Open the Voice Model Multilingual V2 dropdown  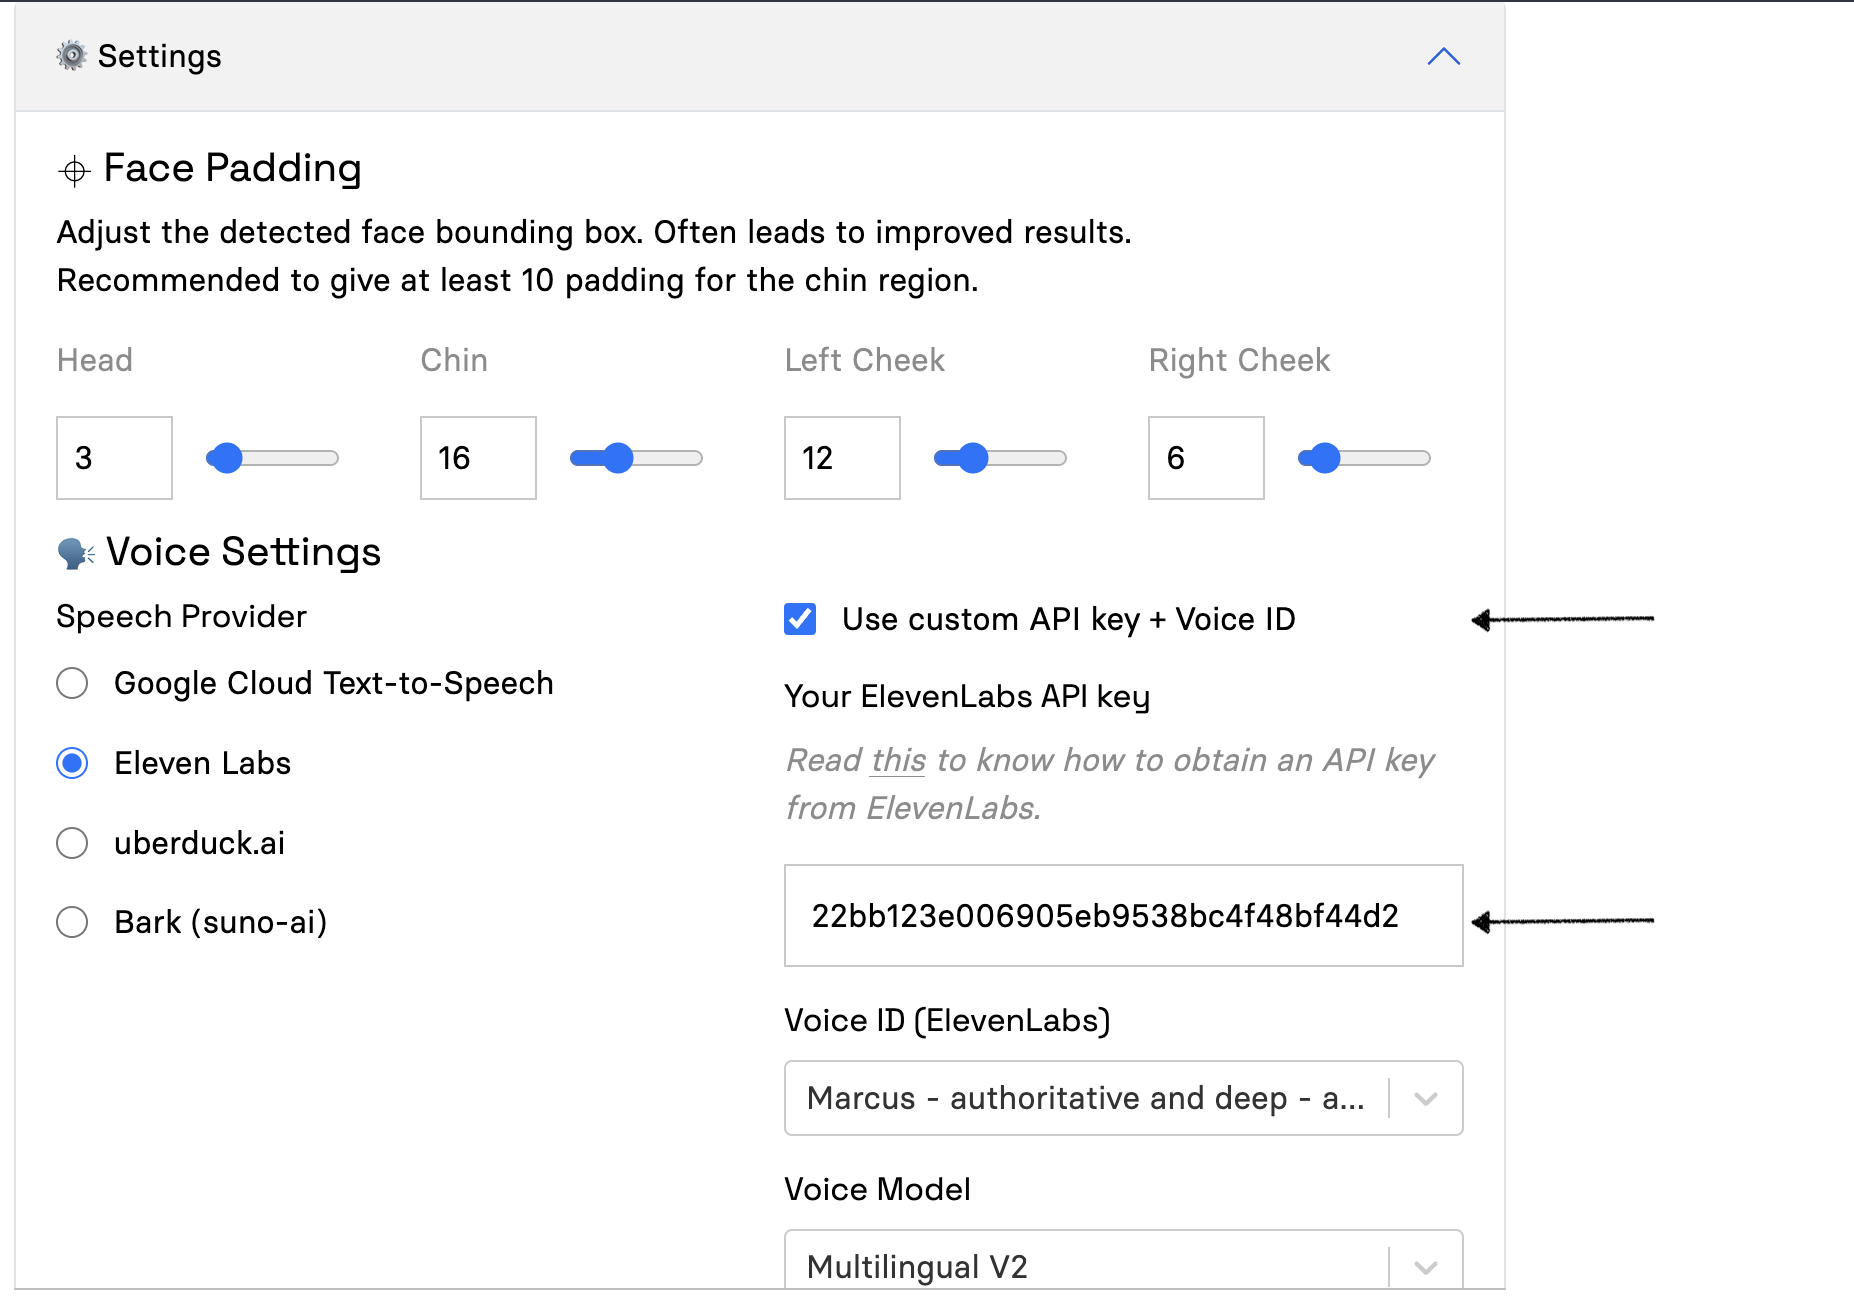click(x=1124, y=1260)
